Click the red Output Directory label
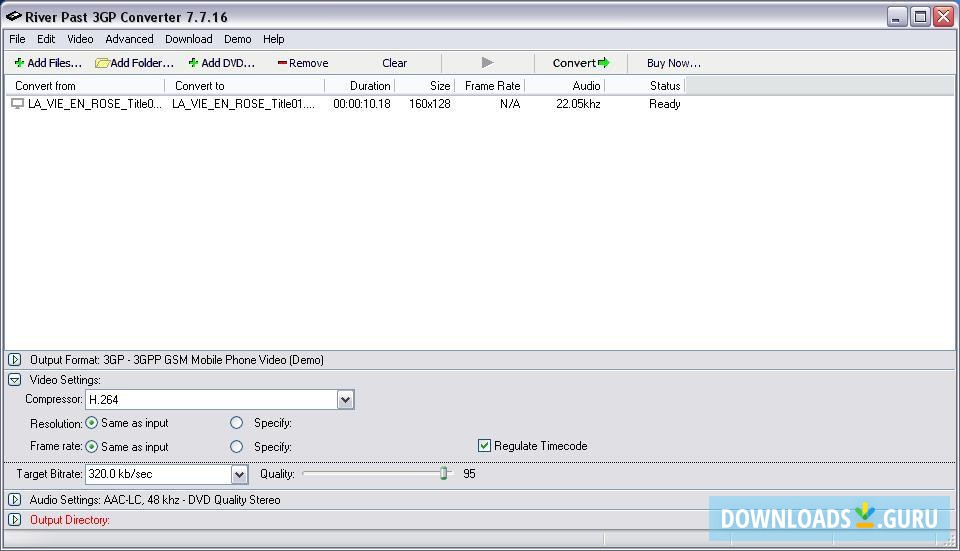This screenshot has width=960, height=551. pos(70,520)
